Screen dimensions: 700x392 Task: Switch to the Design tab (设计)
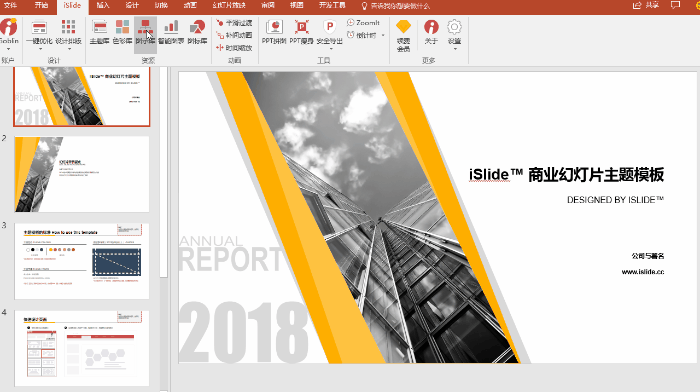coord(132,5)
